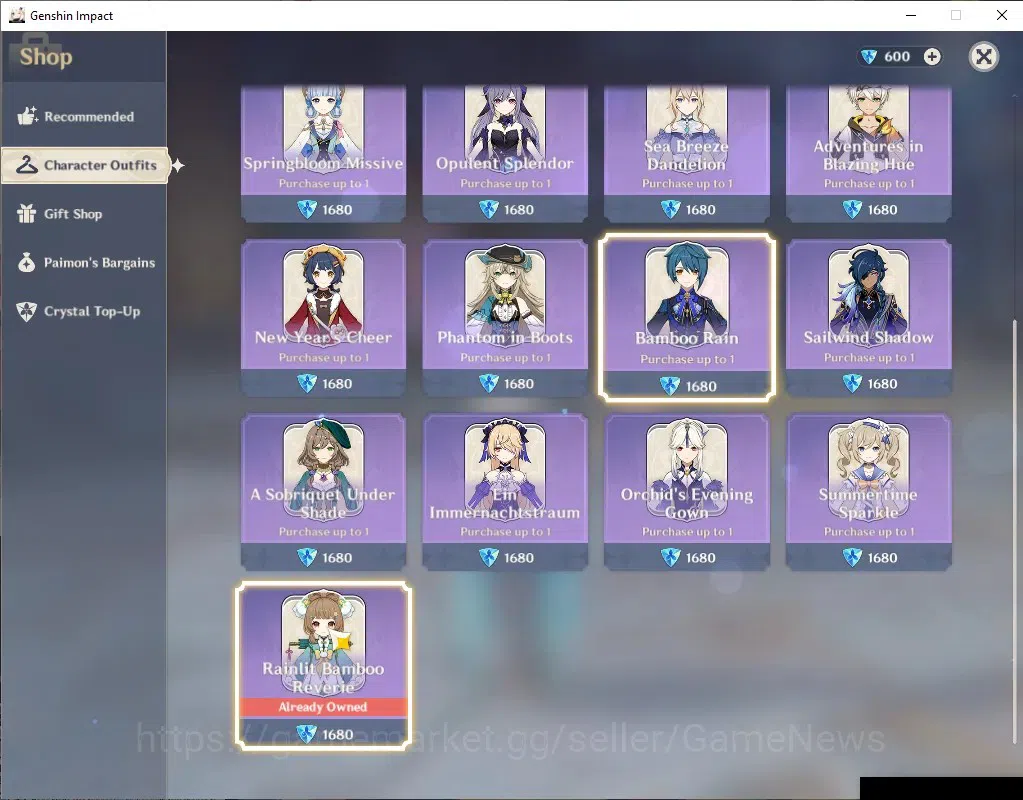Close the shop with the round X button
1023x800 pixels.
984,57
